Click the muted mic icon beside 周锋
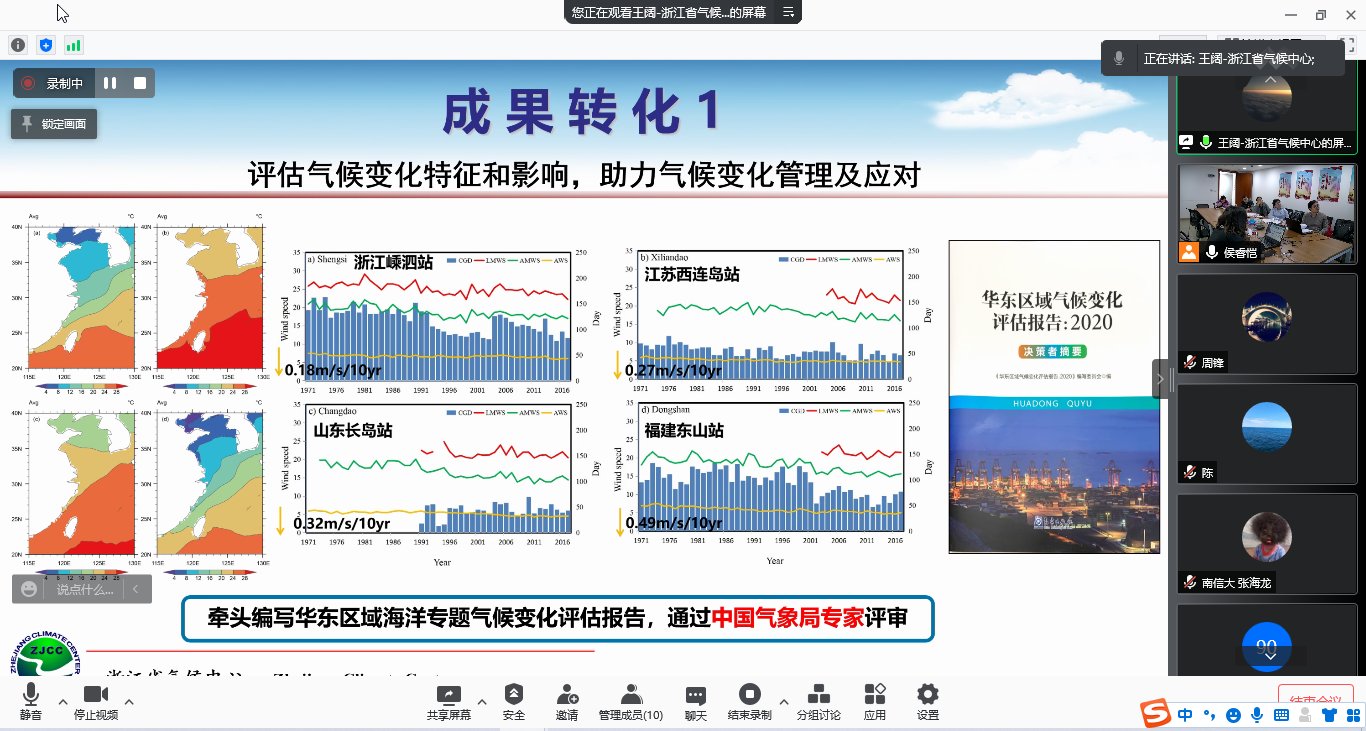Screen dimensions: 1366x731 click(1189, 362)
